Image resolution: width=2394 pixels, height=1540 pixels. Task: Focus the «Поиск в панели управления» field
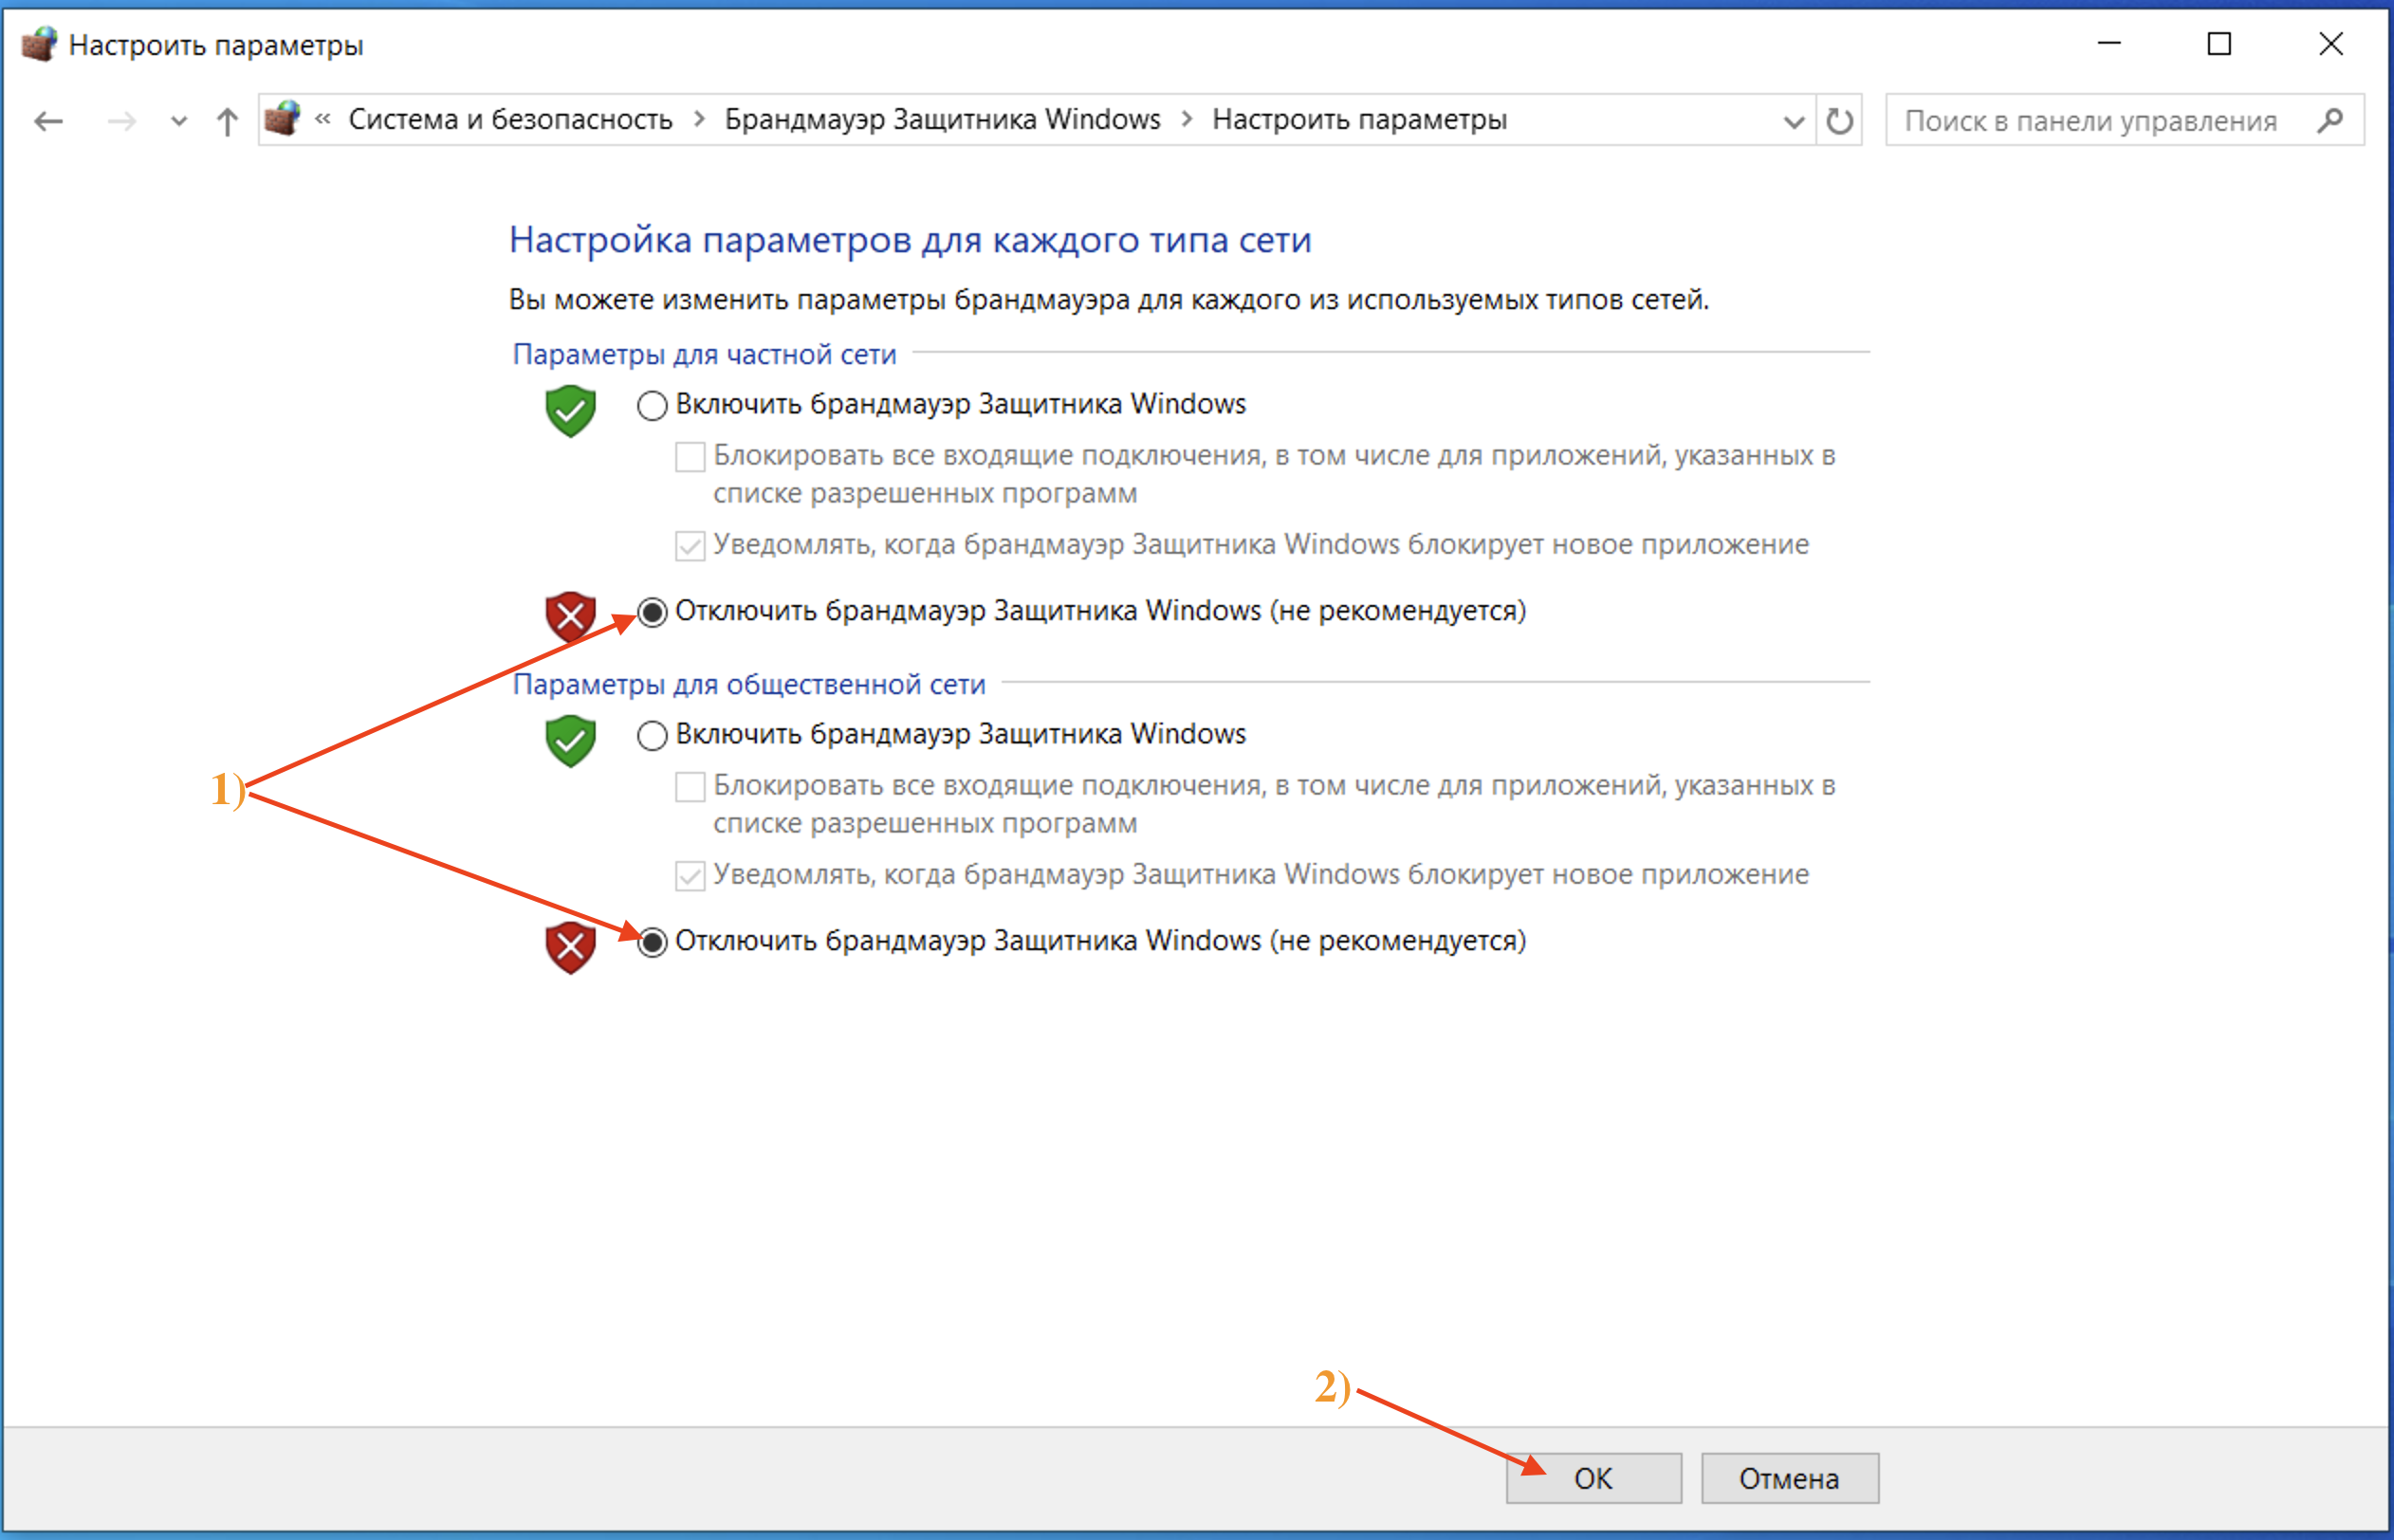click(2125, 121)
